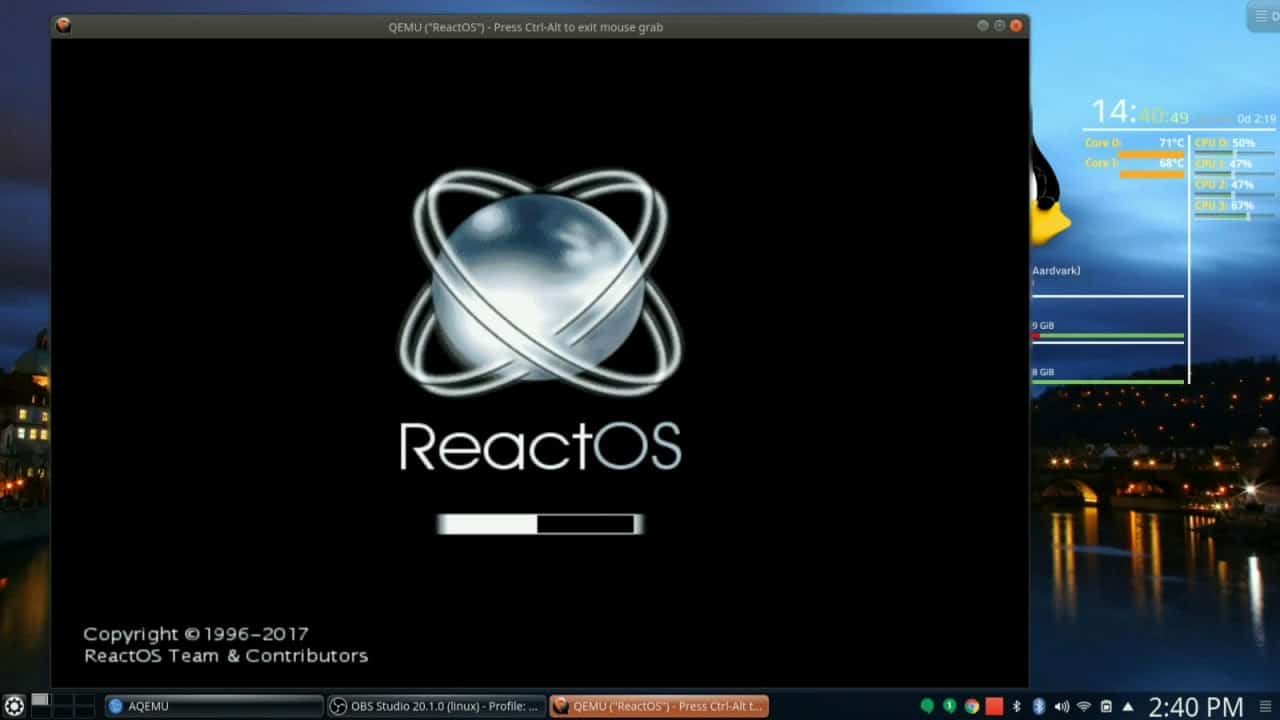Click the 14:40:49 desktop clock widget
This screenshot has height=720, width=1280.
point(1140,113)
